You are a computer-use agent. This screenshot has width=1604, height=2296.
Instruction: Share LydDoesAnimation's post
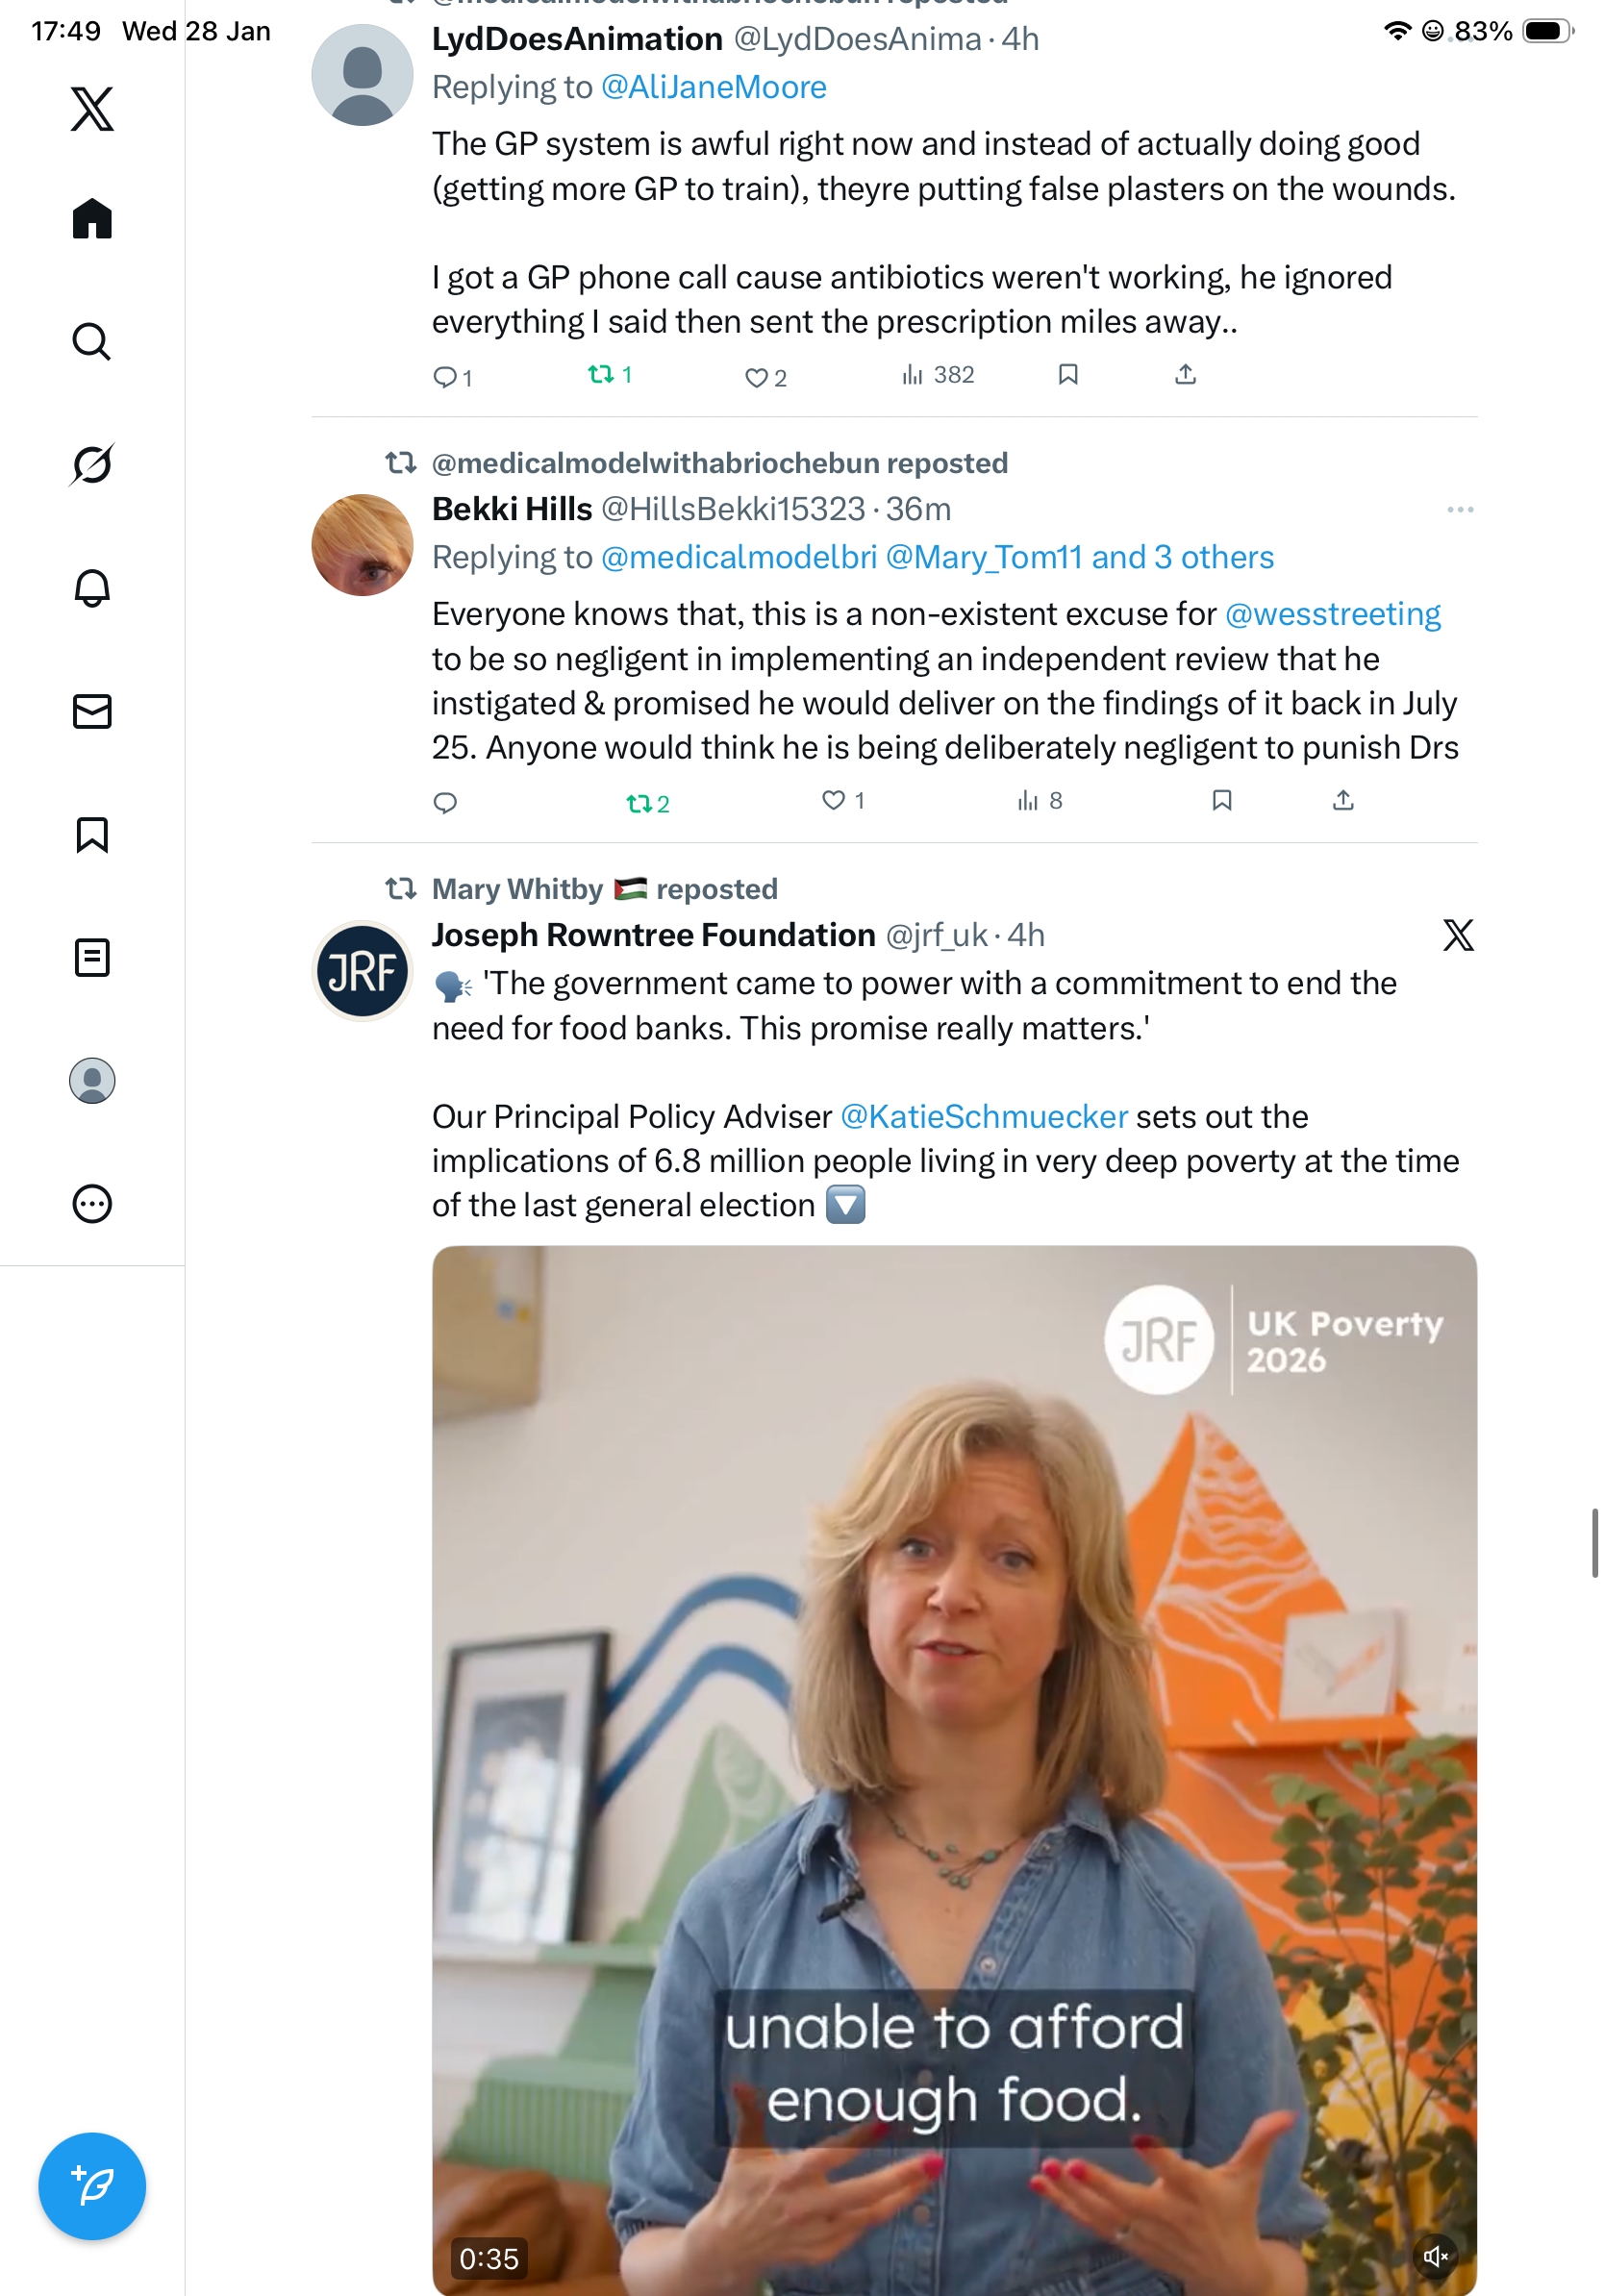coord(1185,375)
